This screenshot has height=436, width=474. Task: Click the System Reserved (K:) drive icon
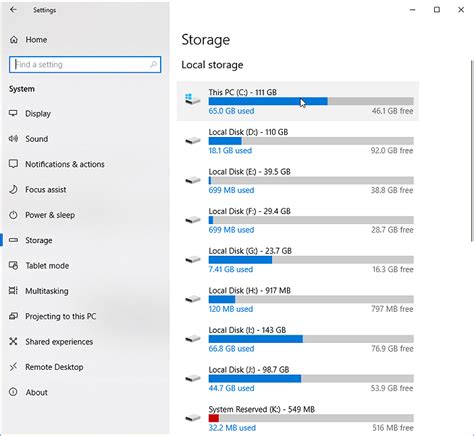coord(193,418)
